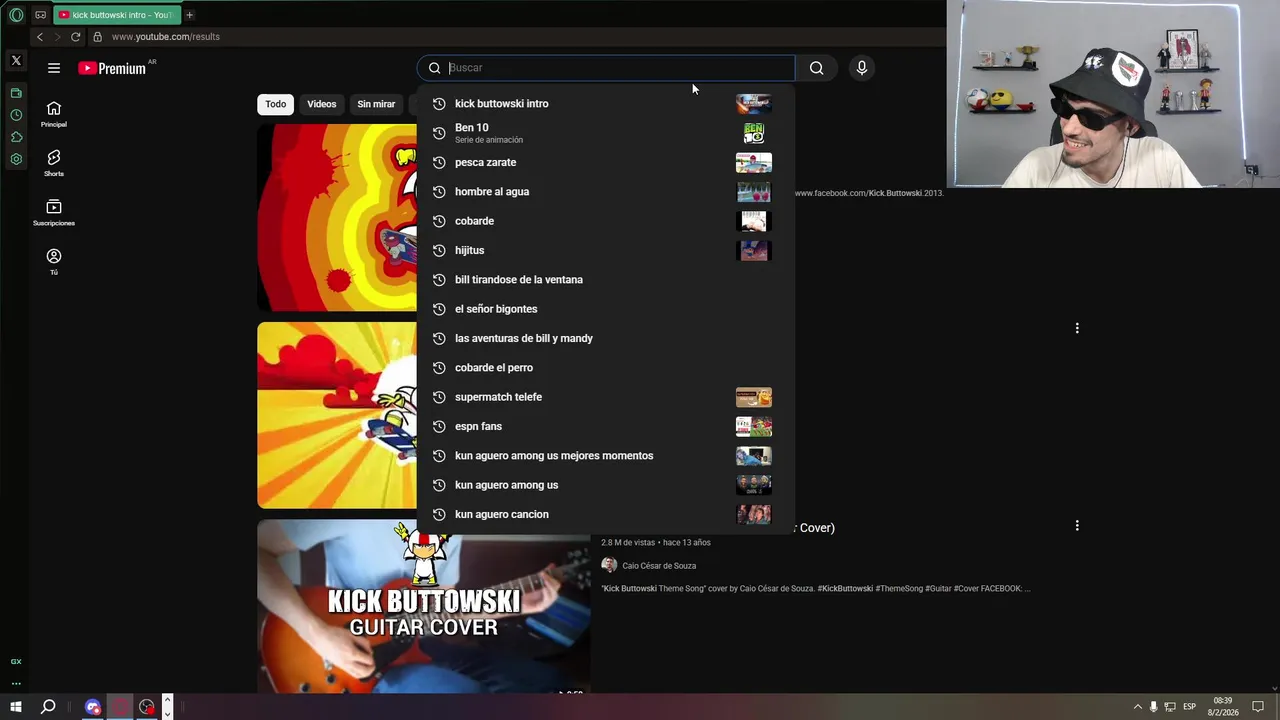Reload the YouTube page
1280x720 pixels.
(x=75, y=37)
